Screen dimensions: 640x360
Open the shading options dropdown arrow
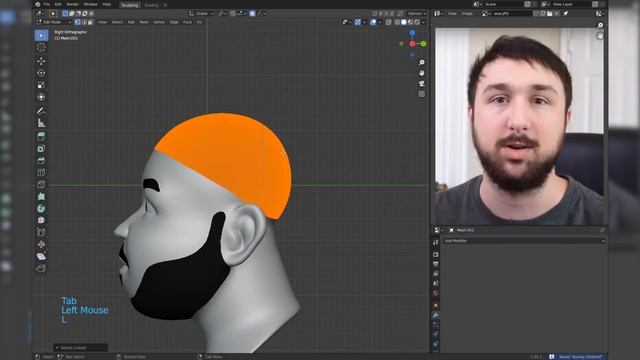pyautogui.click(x=423, y=22)
